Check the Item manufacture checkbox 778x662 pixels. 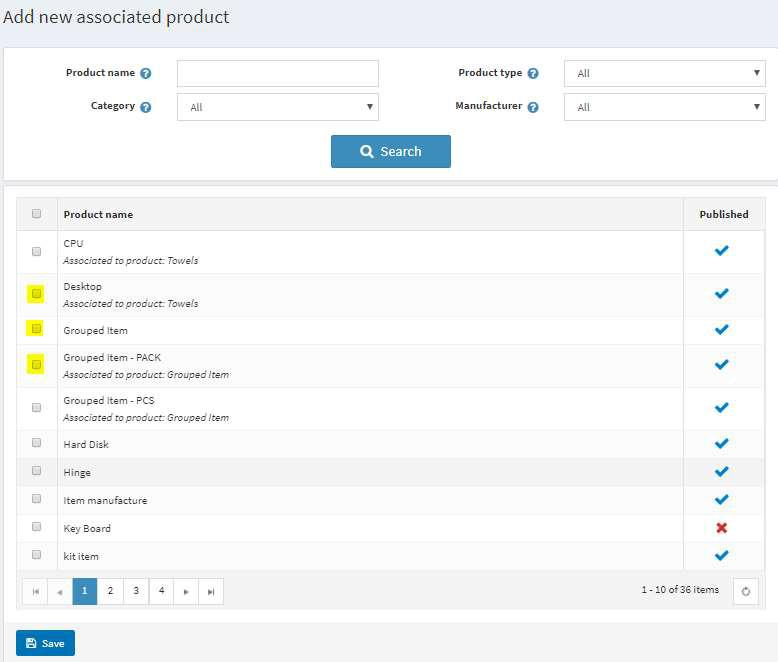[x=36, y=498]
